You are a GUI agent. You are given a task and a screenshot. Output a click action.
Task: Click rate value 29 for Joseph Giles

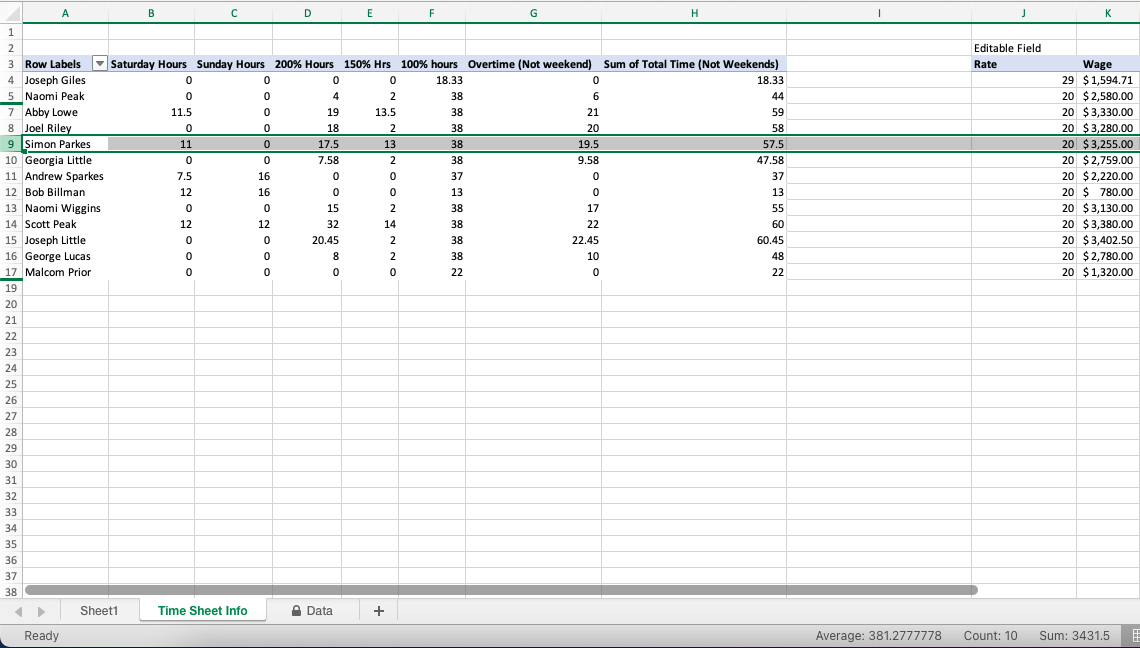1024,80
